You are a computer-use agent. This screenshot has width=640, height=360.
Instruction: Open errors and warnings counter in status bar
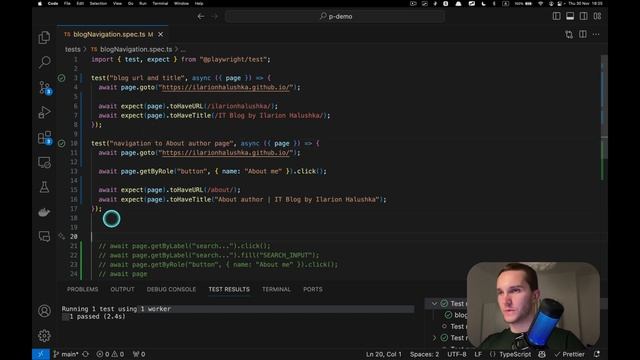(110, 354)
